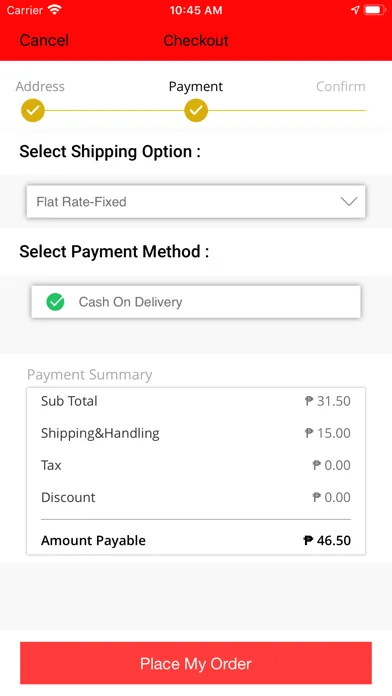The width and height of the screenshot is (392, 696).
Task: Tap the Payment step checkmark circle
Action: pos(196,110)
